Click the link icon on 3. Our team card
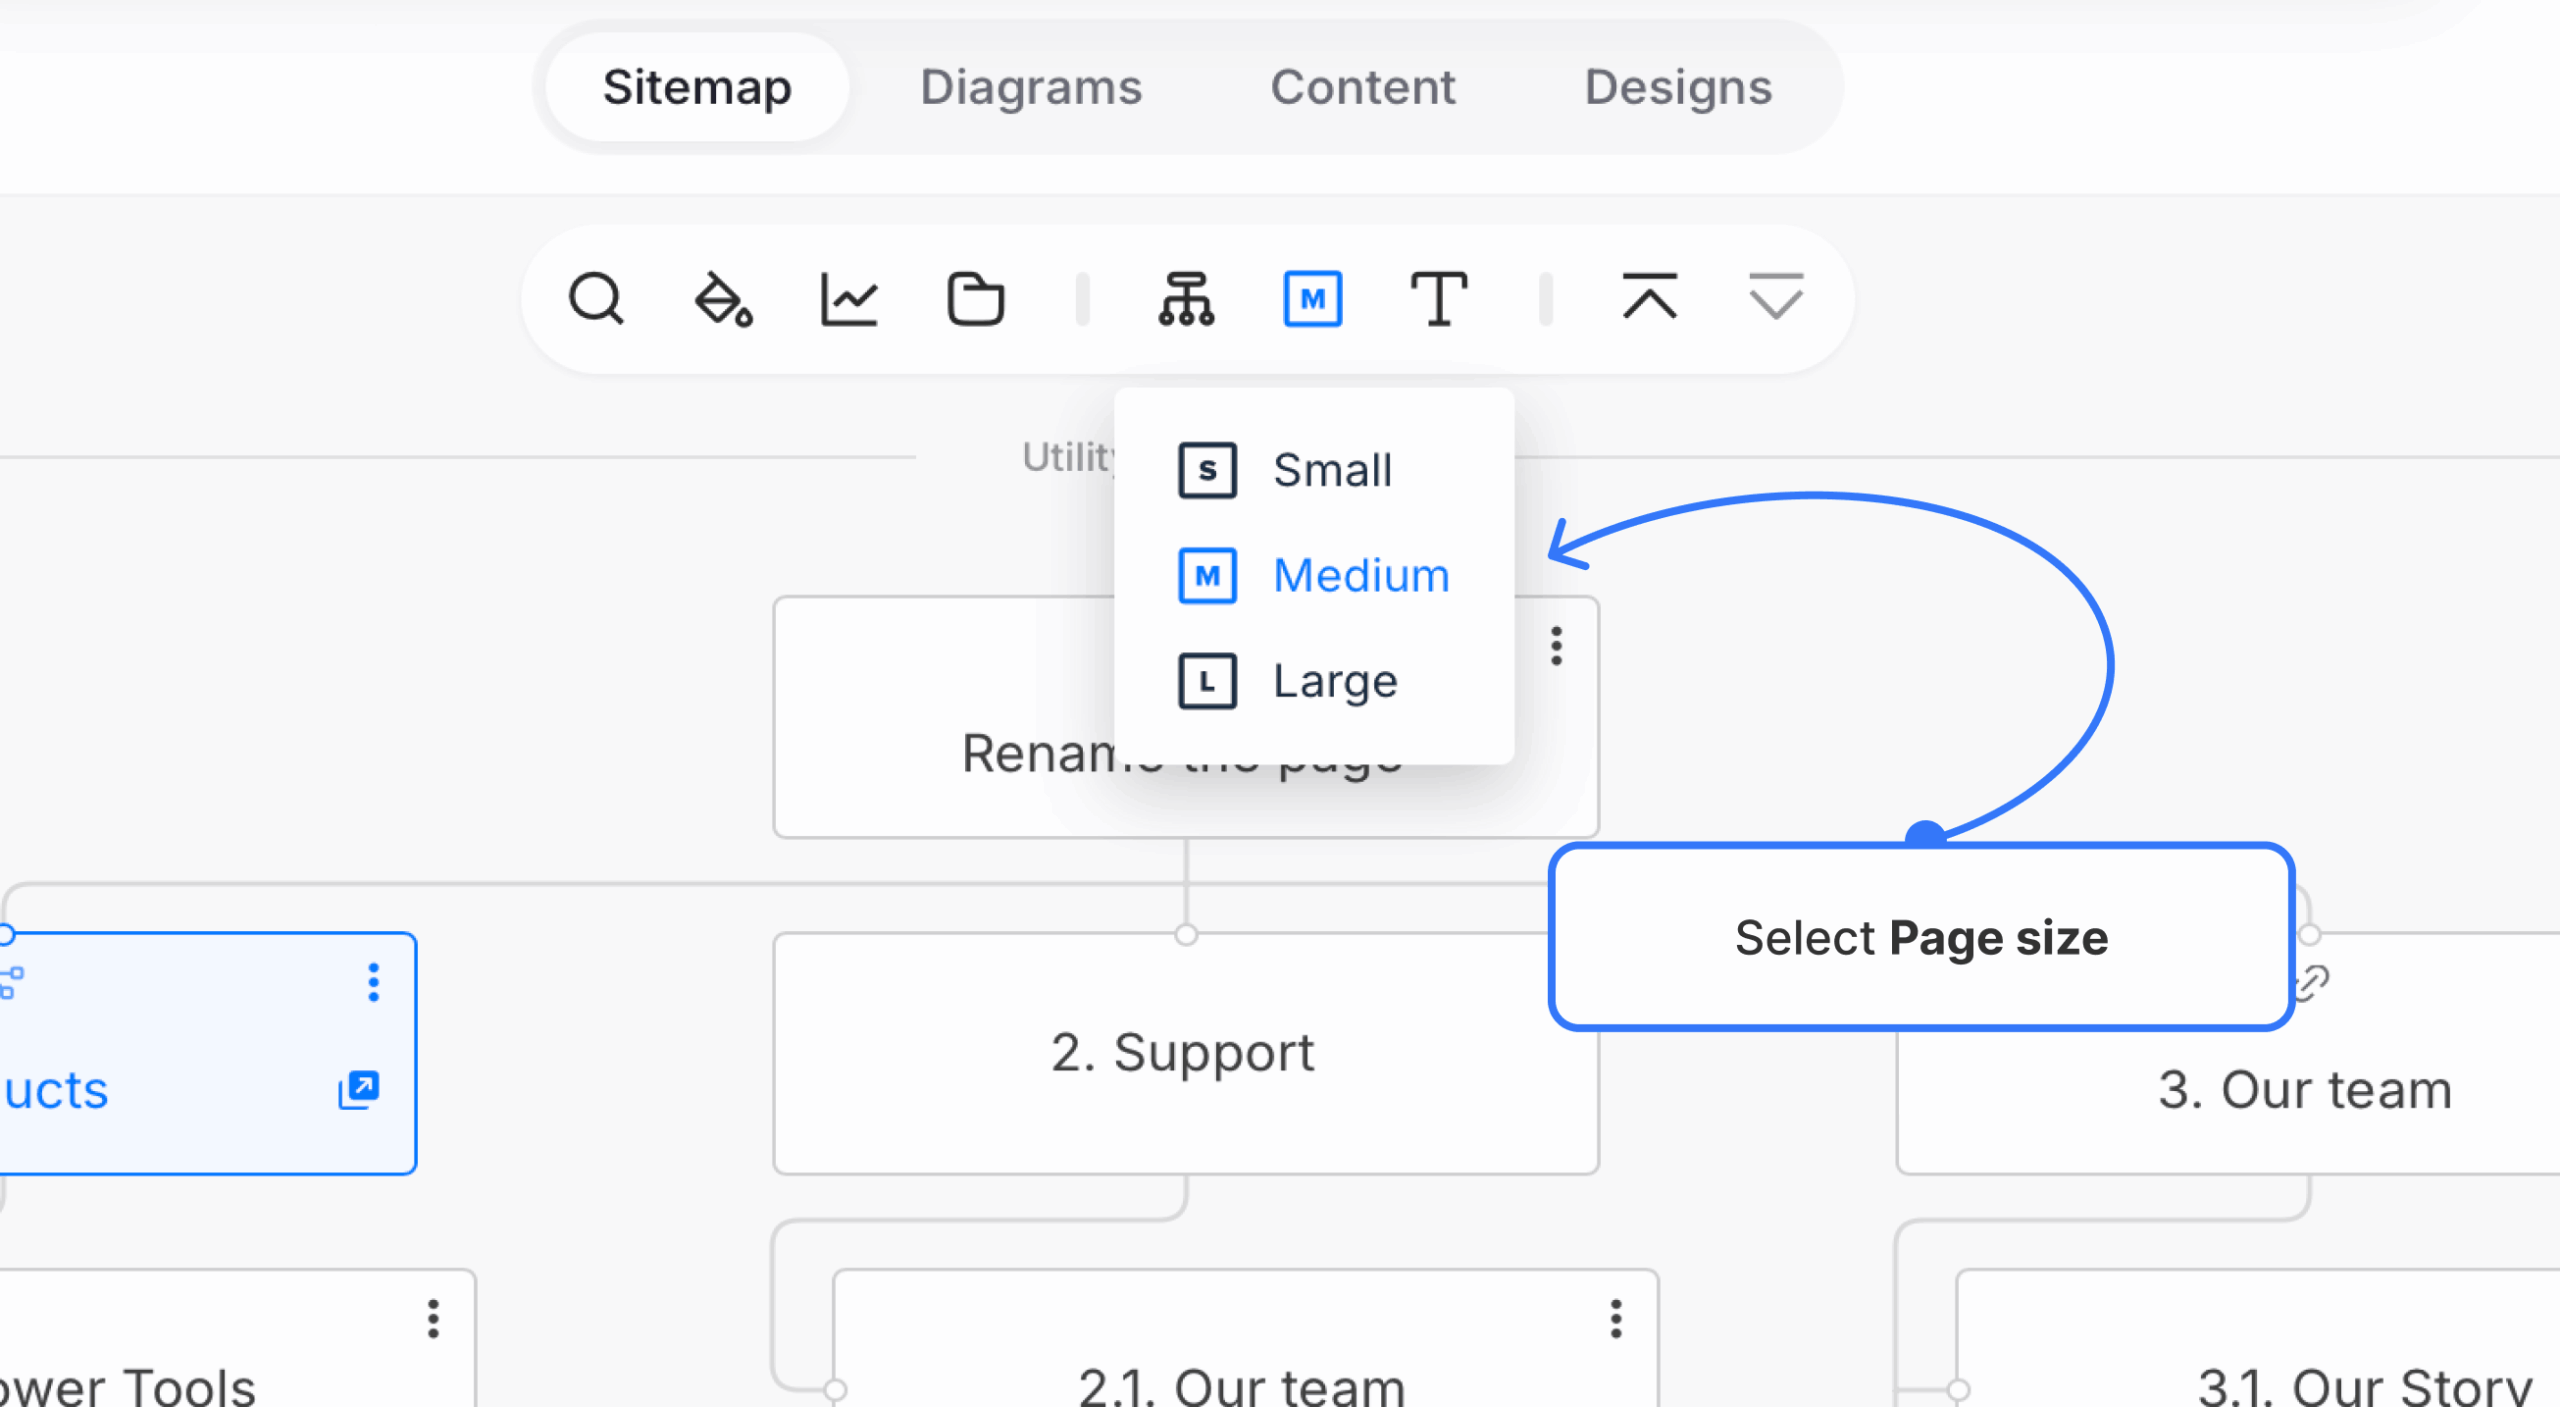The image size is (2560, 1407). pos(2312,983)
